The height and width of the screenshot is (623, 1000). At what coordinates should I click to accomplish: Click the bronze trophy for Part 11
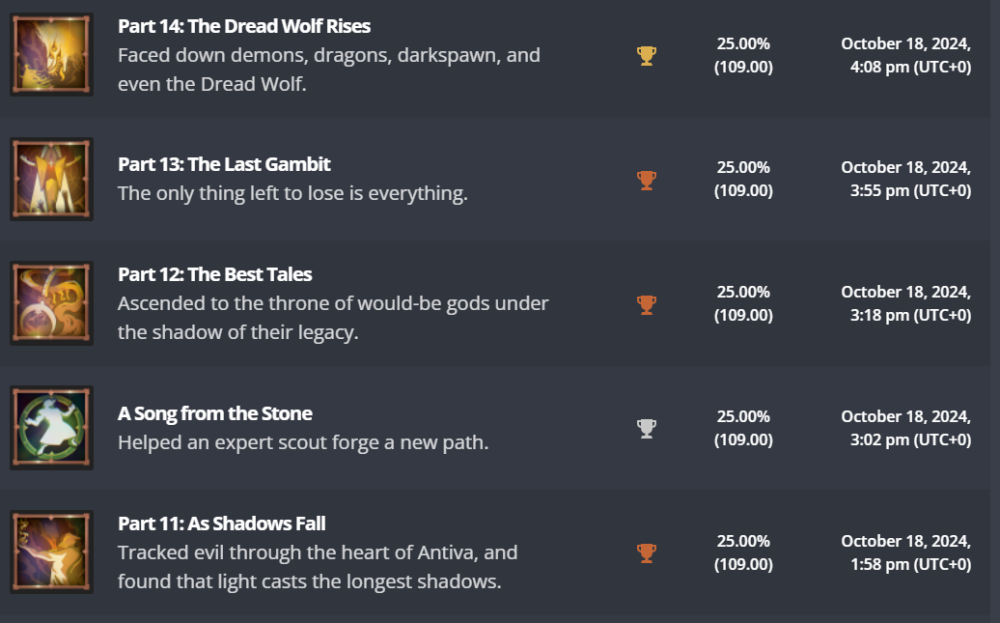(x=647, y=552)
